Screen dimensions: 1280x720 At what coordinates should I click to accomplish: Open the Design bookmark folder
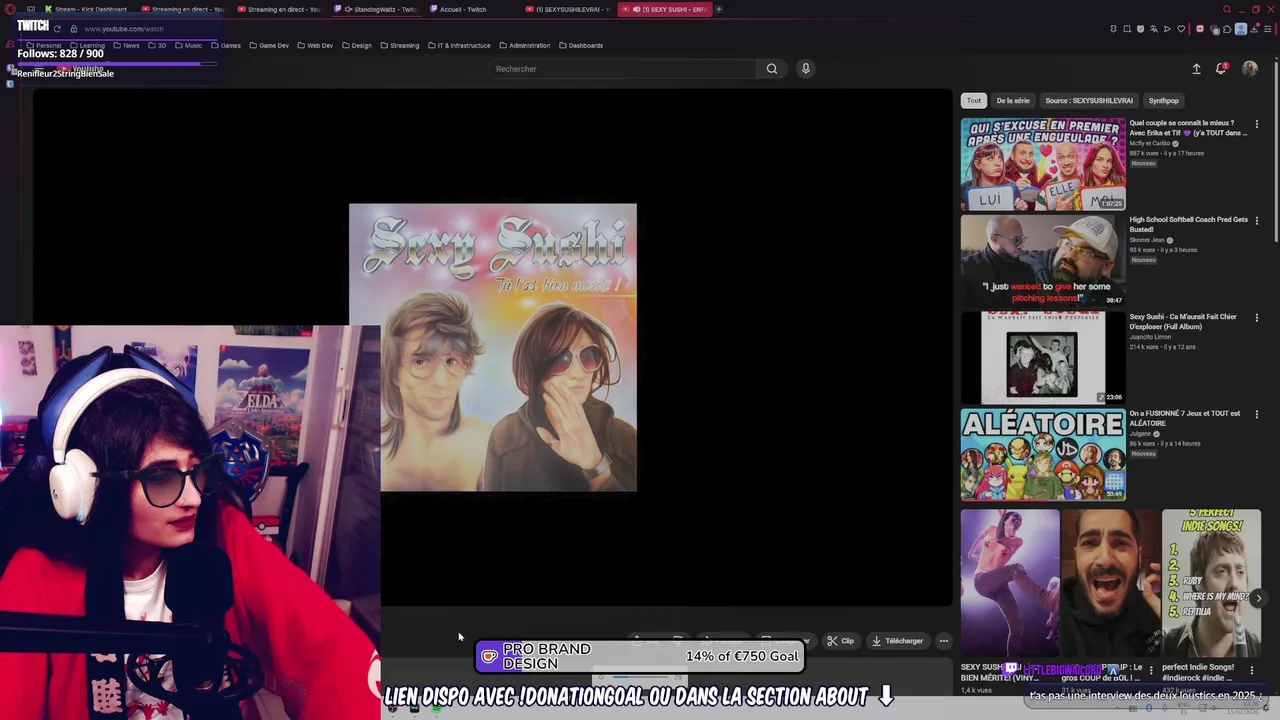point(356,45)
